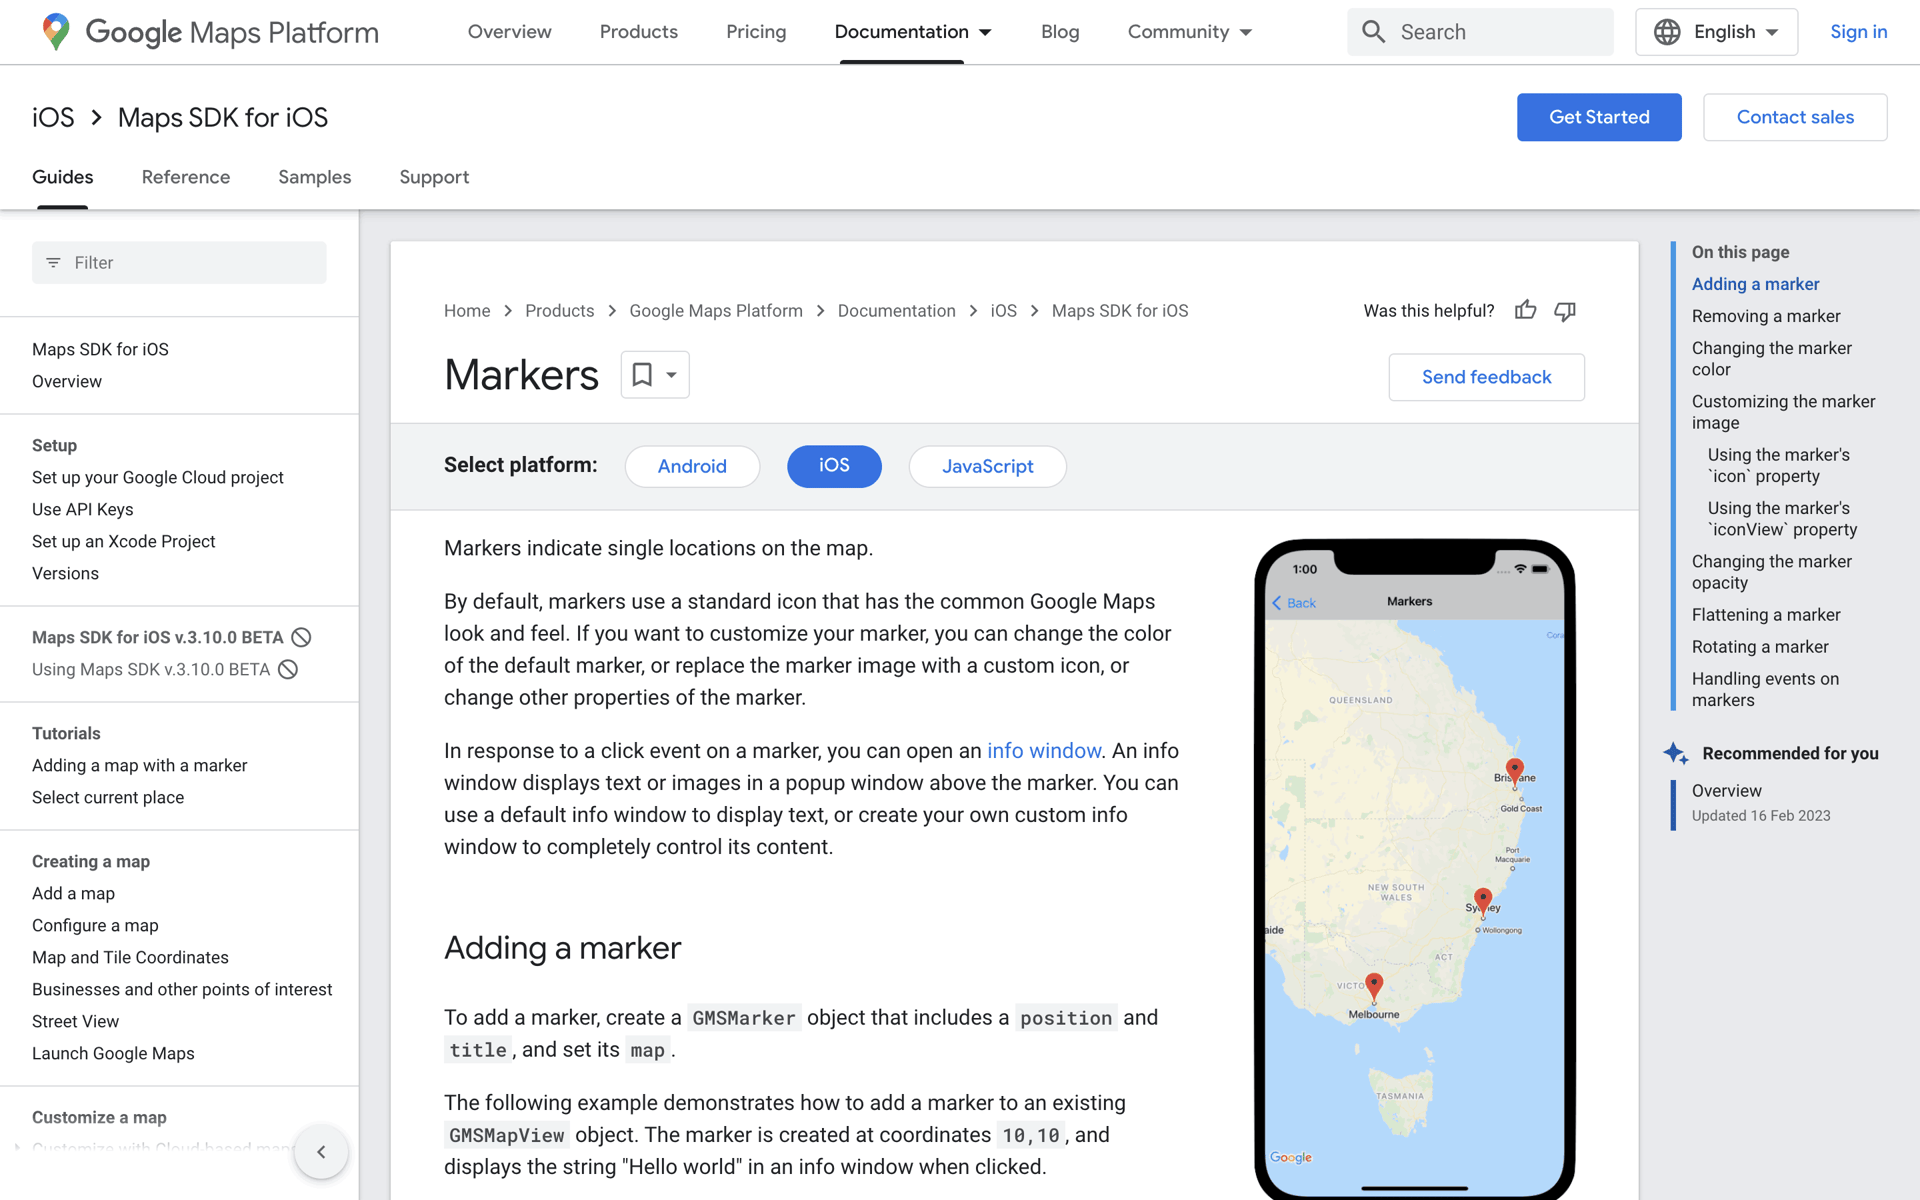Select the Android platform option

[x=692, y=466]
